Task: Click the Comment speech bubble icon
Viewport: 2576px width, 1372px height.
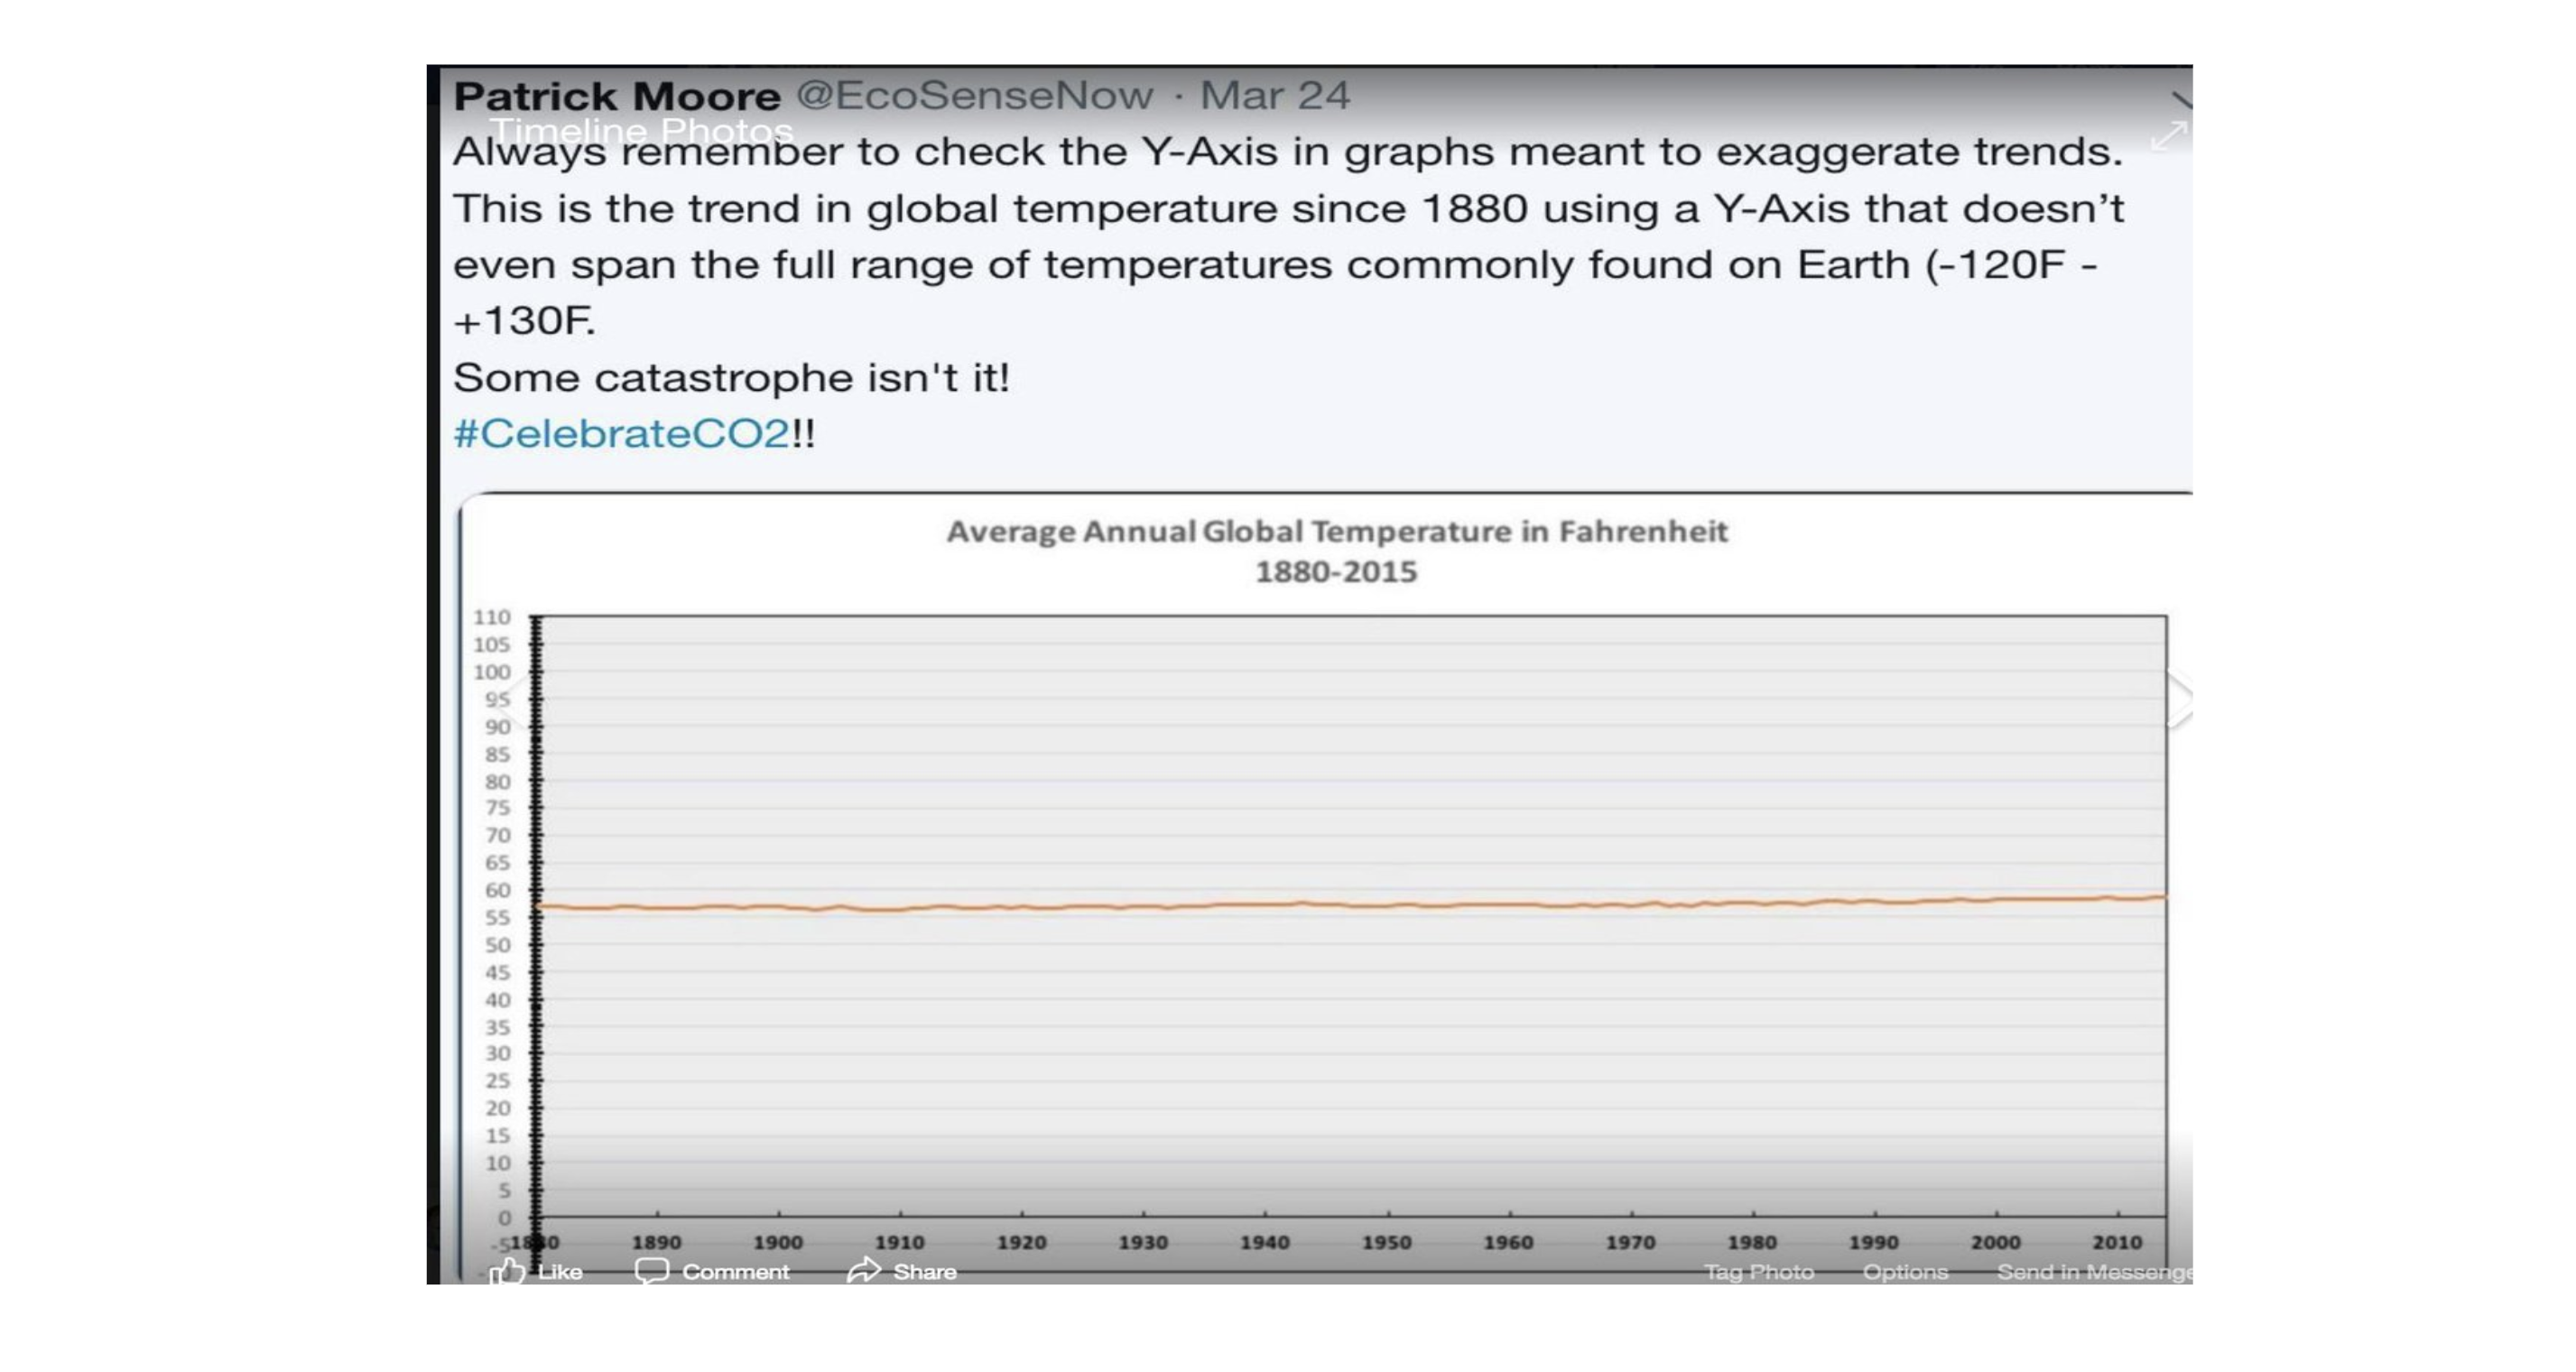Action: [x=651, y=1271]
